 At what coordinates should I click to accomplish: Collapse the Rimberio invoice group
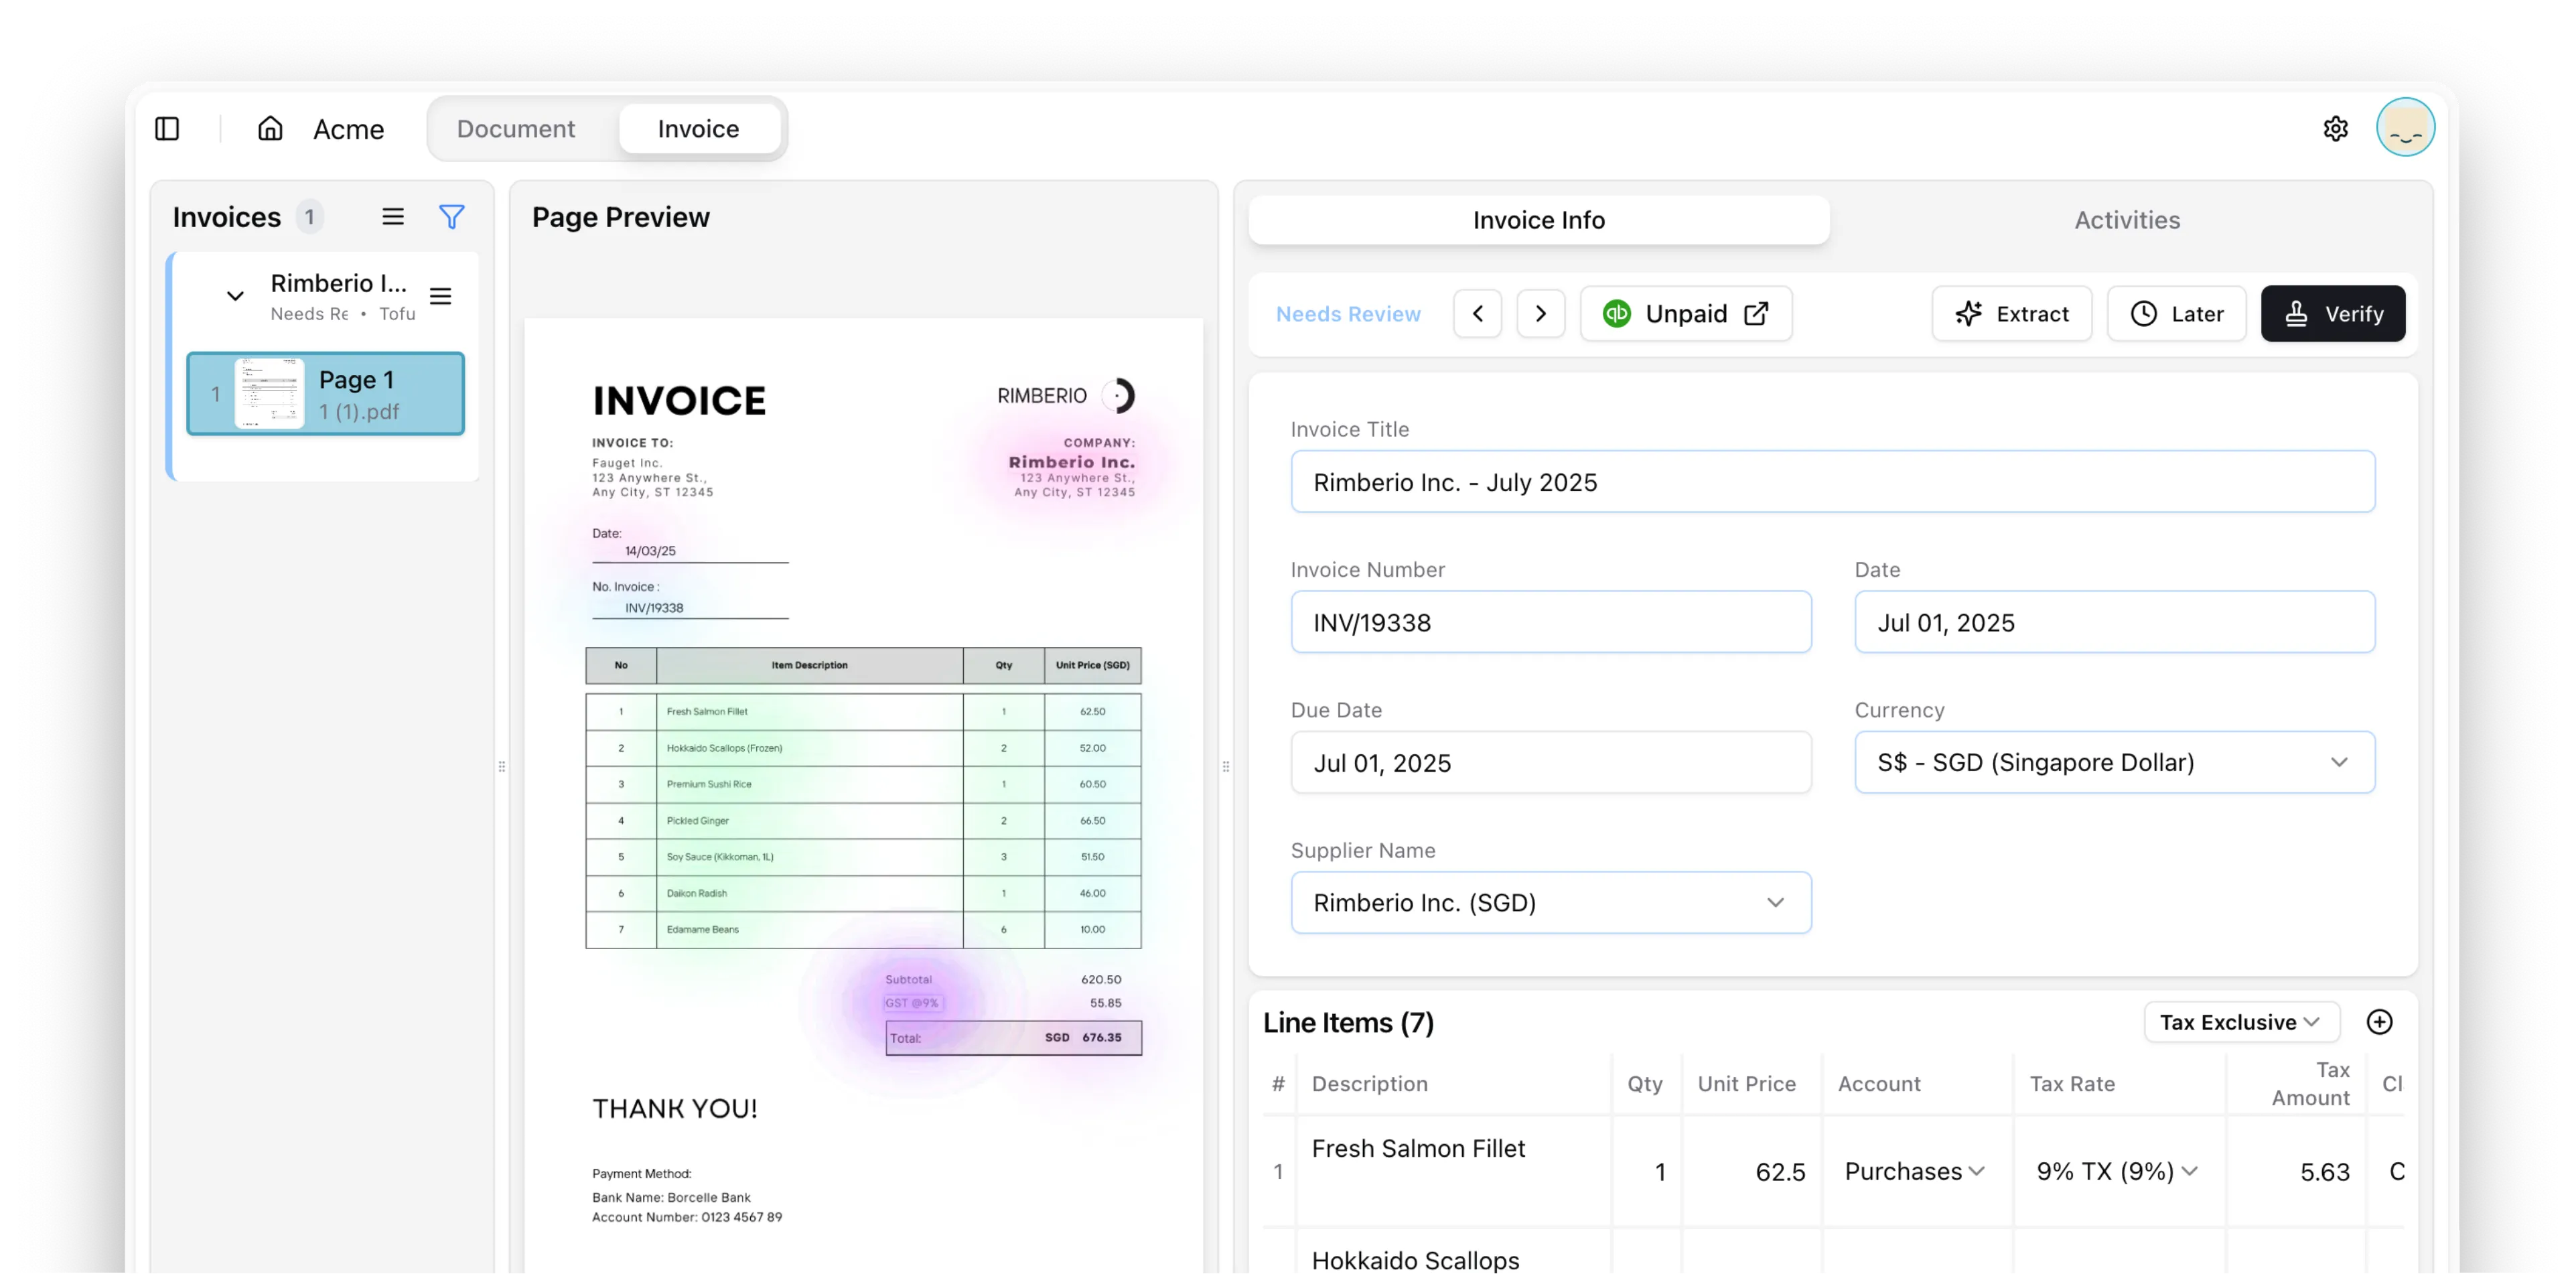[x=235, y=296]
